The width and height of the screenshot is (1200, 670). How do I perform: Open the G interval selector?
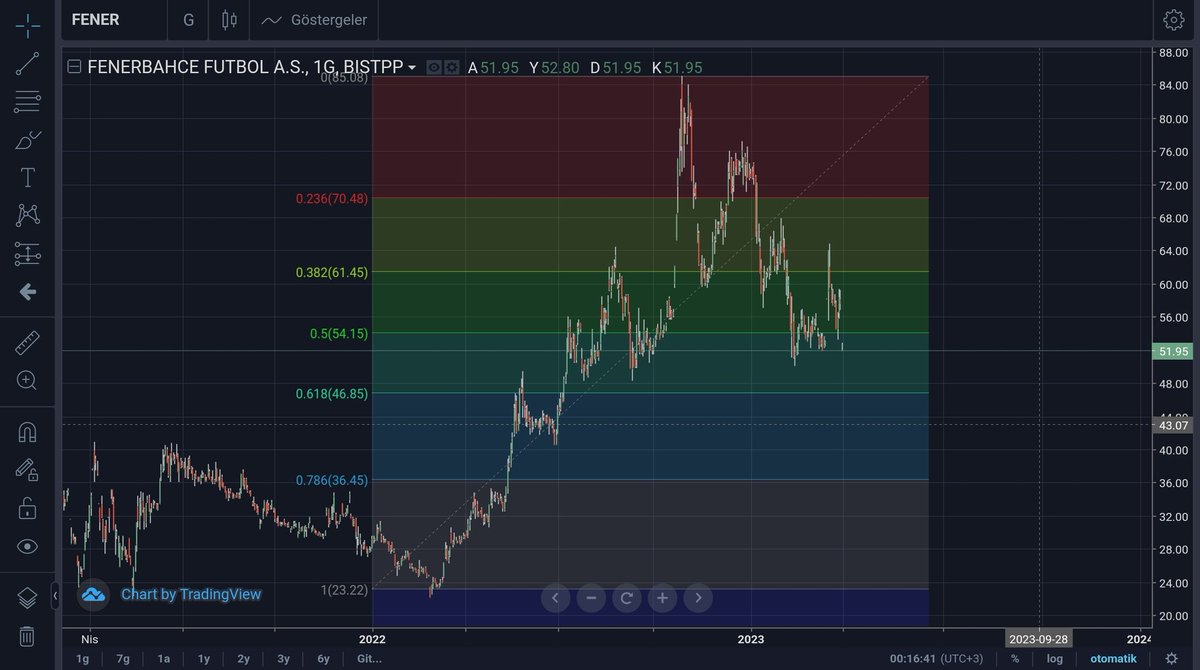tap(188, 20)
